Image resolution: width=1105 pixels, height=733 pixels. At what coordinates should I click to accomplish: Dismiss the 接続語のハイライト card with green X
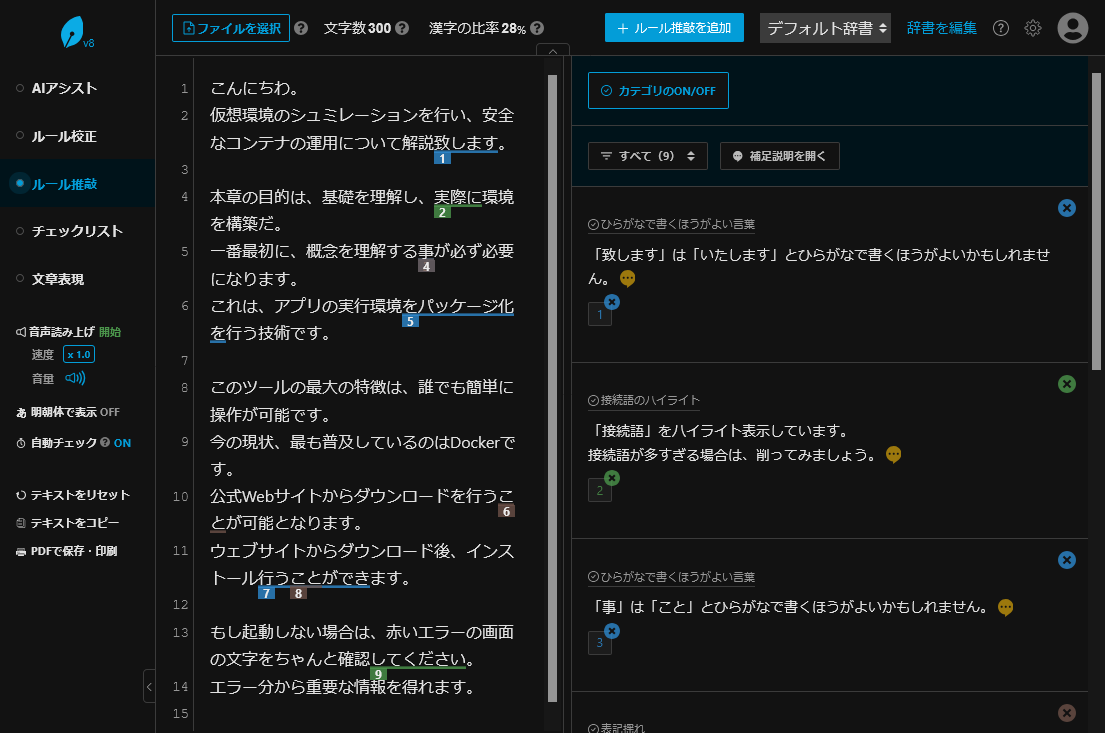(x=1067, y=384)
